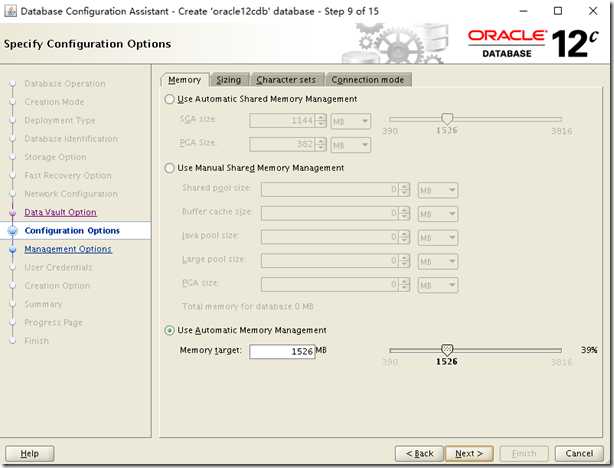This screenshot has width=614, height=468.
Task: Click Java pool size spinner arrows
Action: (404, 237)
